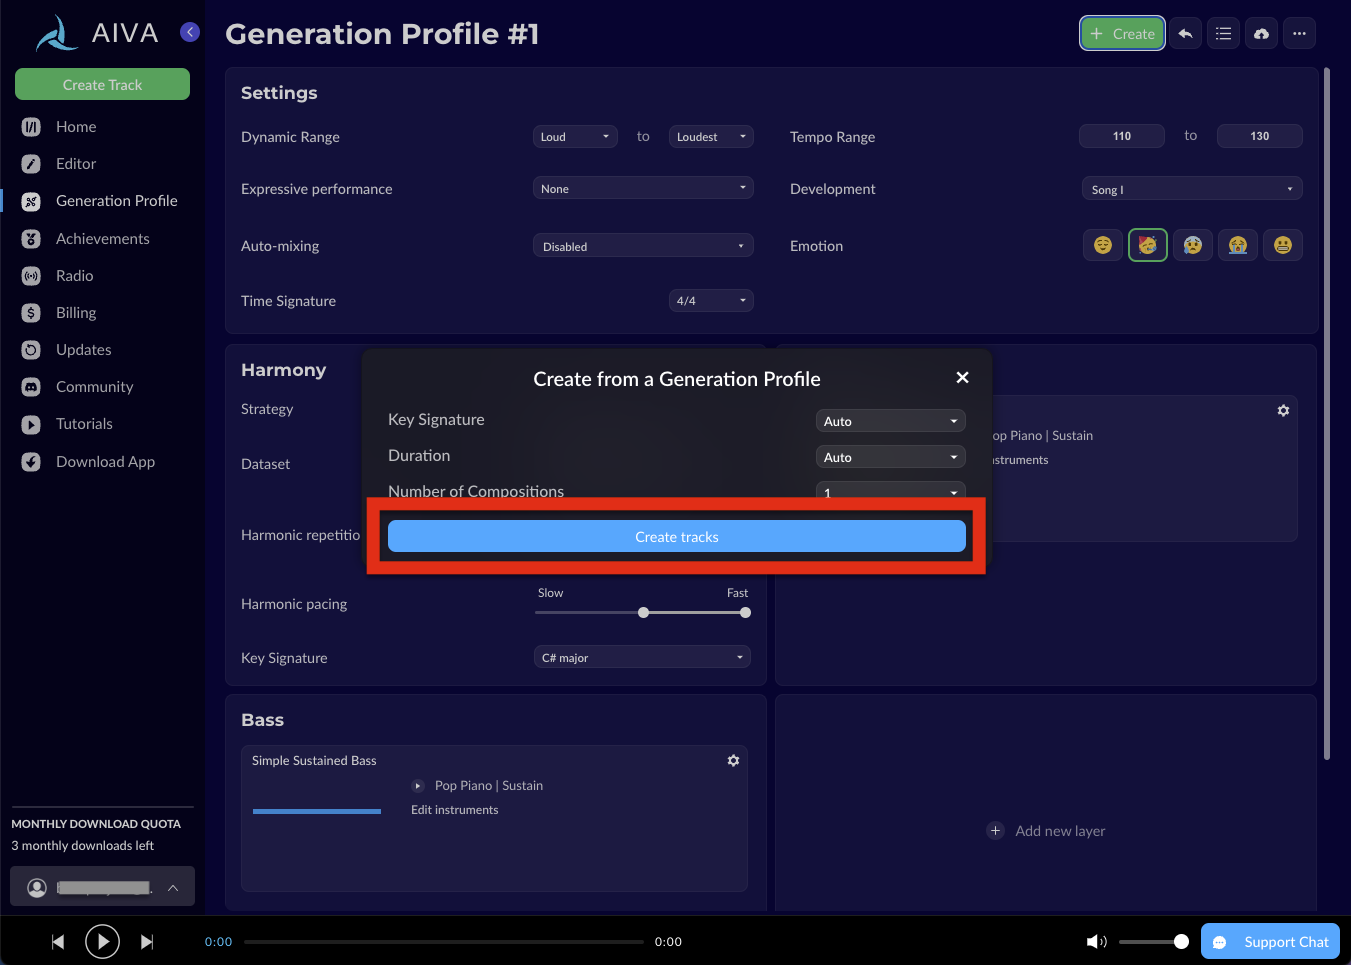Open the Duration dropdown in the dialog
1351x965 pixels.
point(890,457)
